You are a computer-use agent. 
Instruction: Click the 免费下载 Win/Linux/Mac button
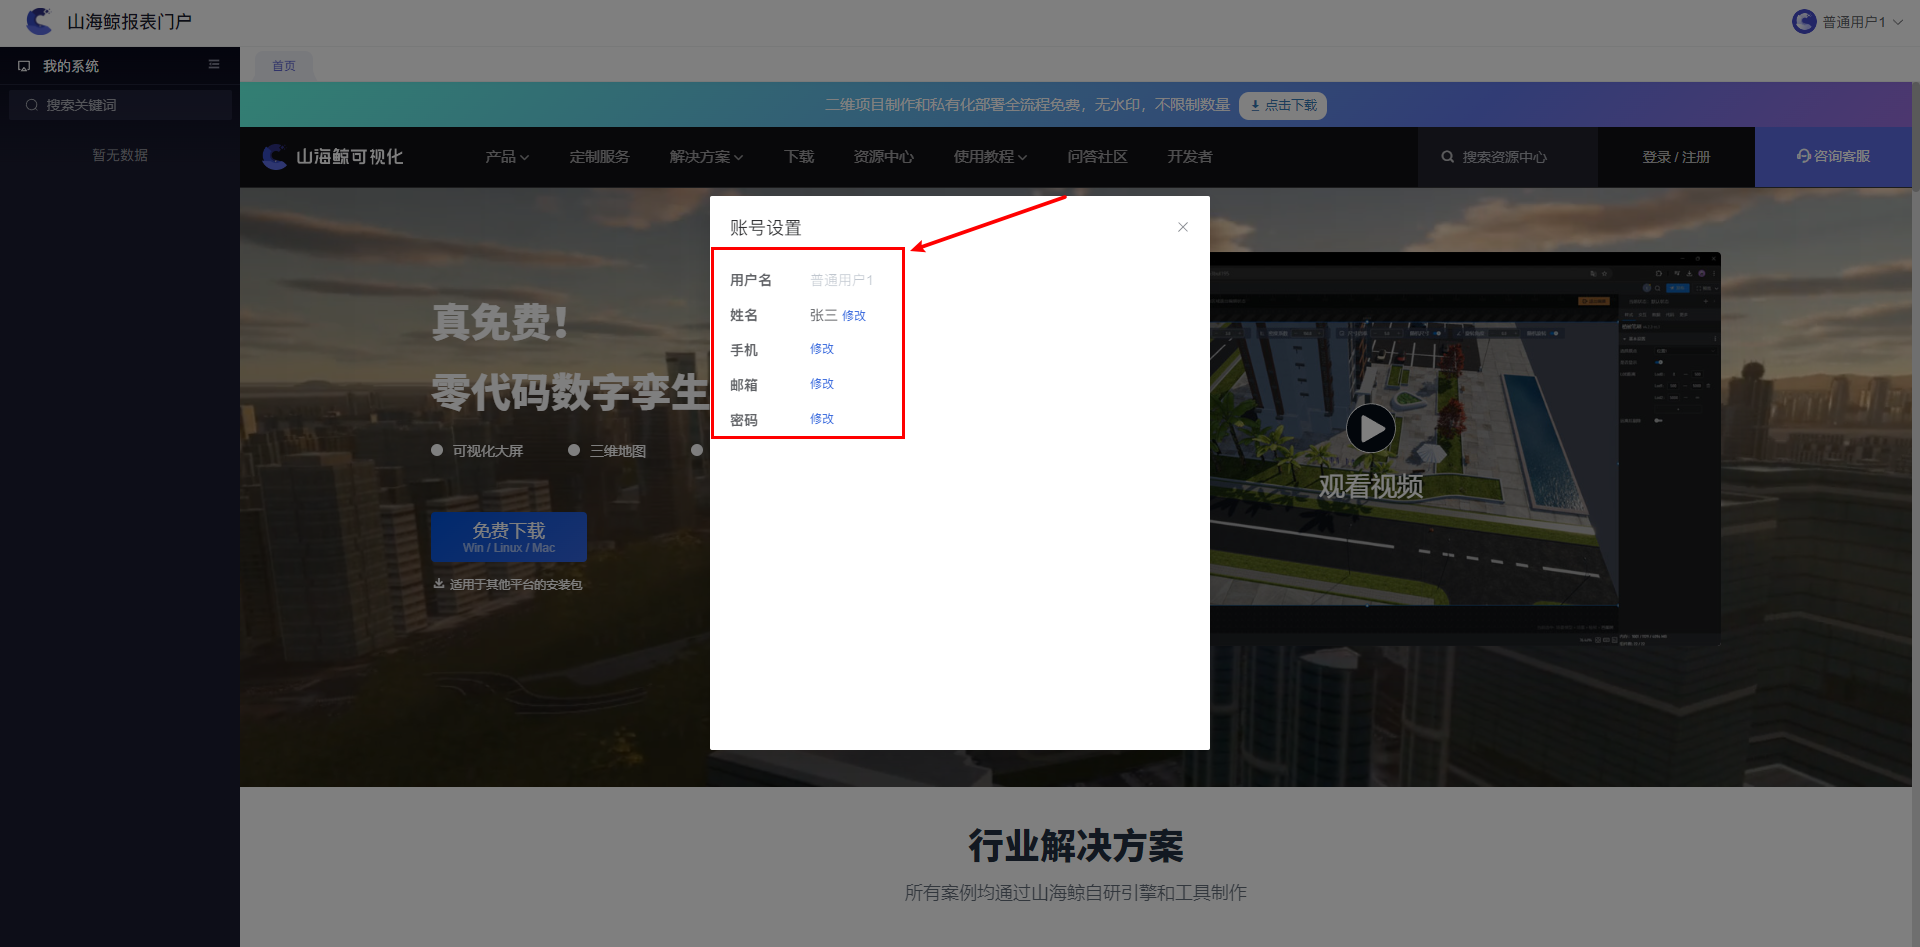(x=509, y=537)
